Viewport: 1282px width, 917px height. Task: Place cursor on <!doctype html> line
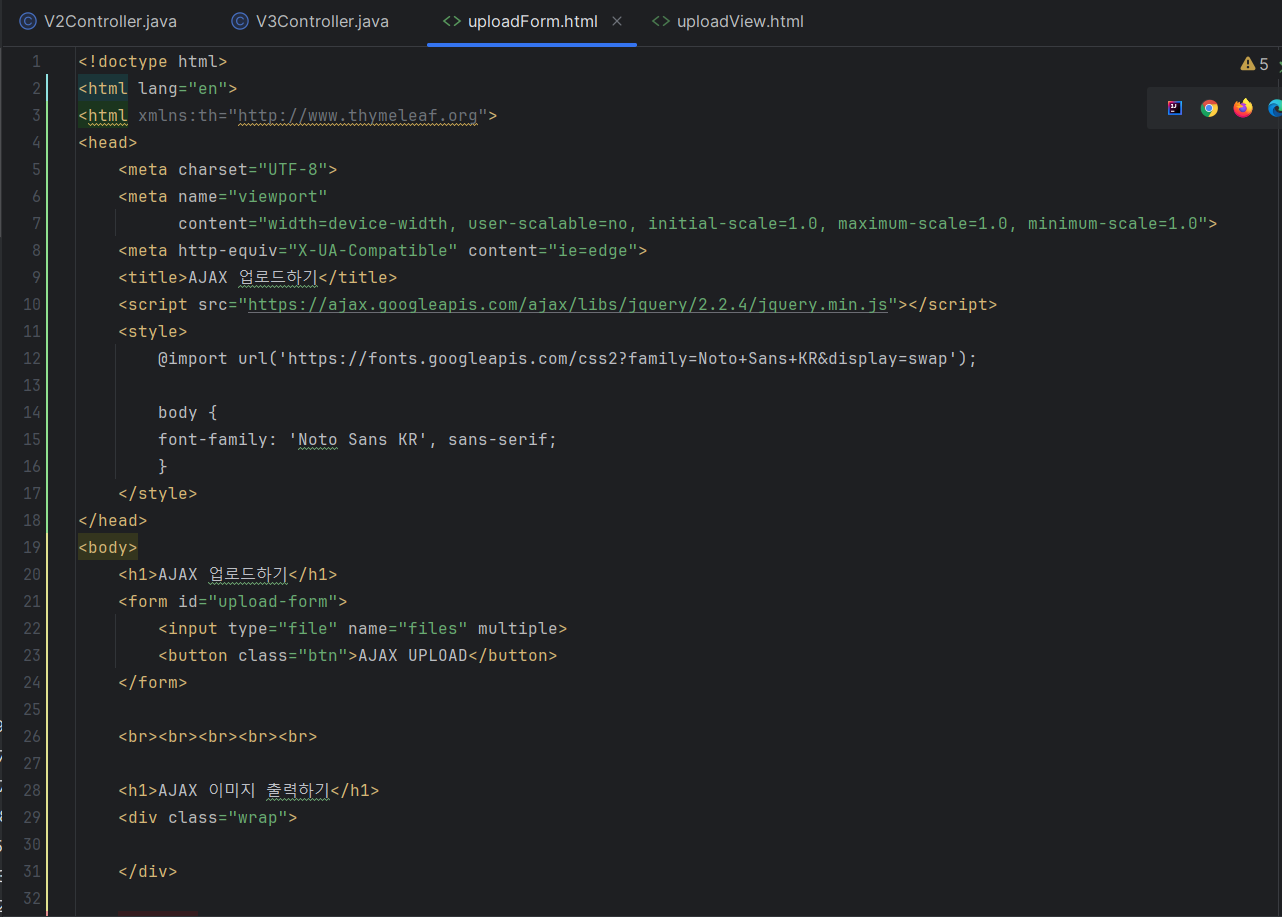(x=153, y=62)
